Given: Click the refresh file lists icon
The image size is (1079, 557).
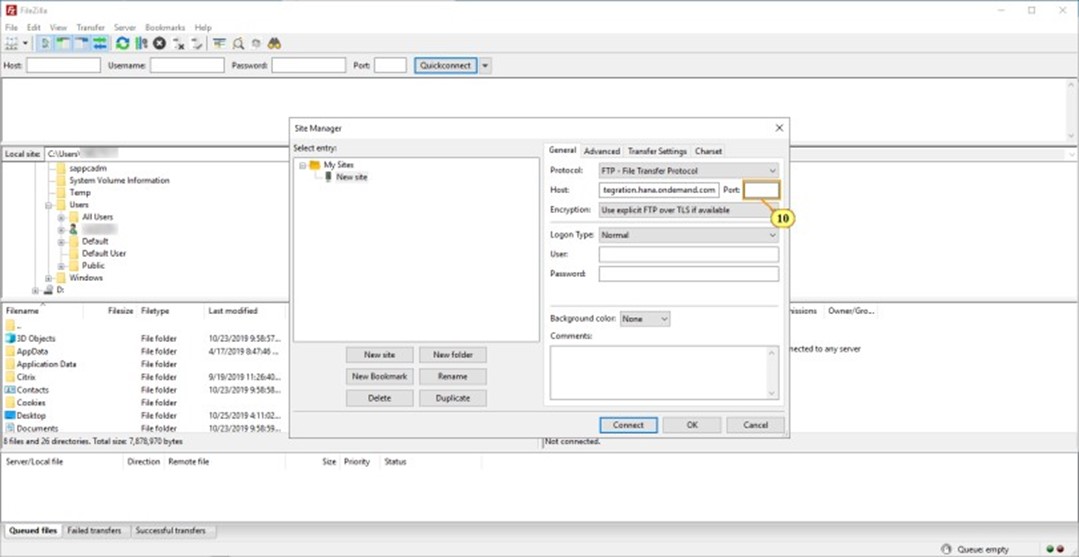Looking at the screenshot, I should tap(122, 44).
